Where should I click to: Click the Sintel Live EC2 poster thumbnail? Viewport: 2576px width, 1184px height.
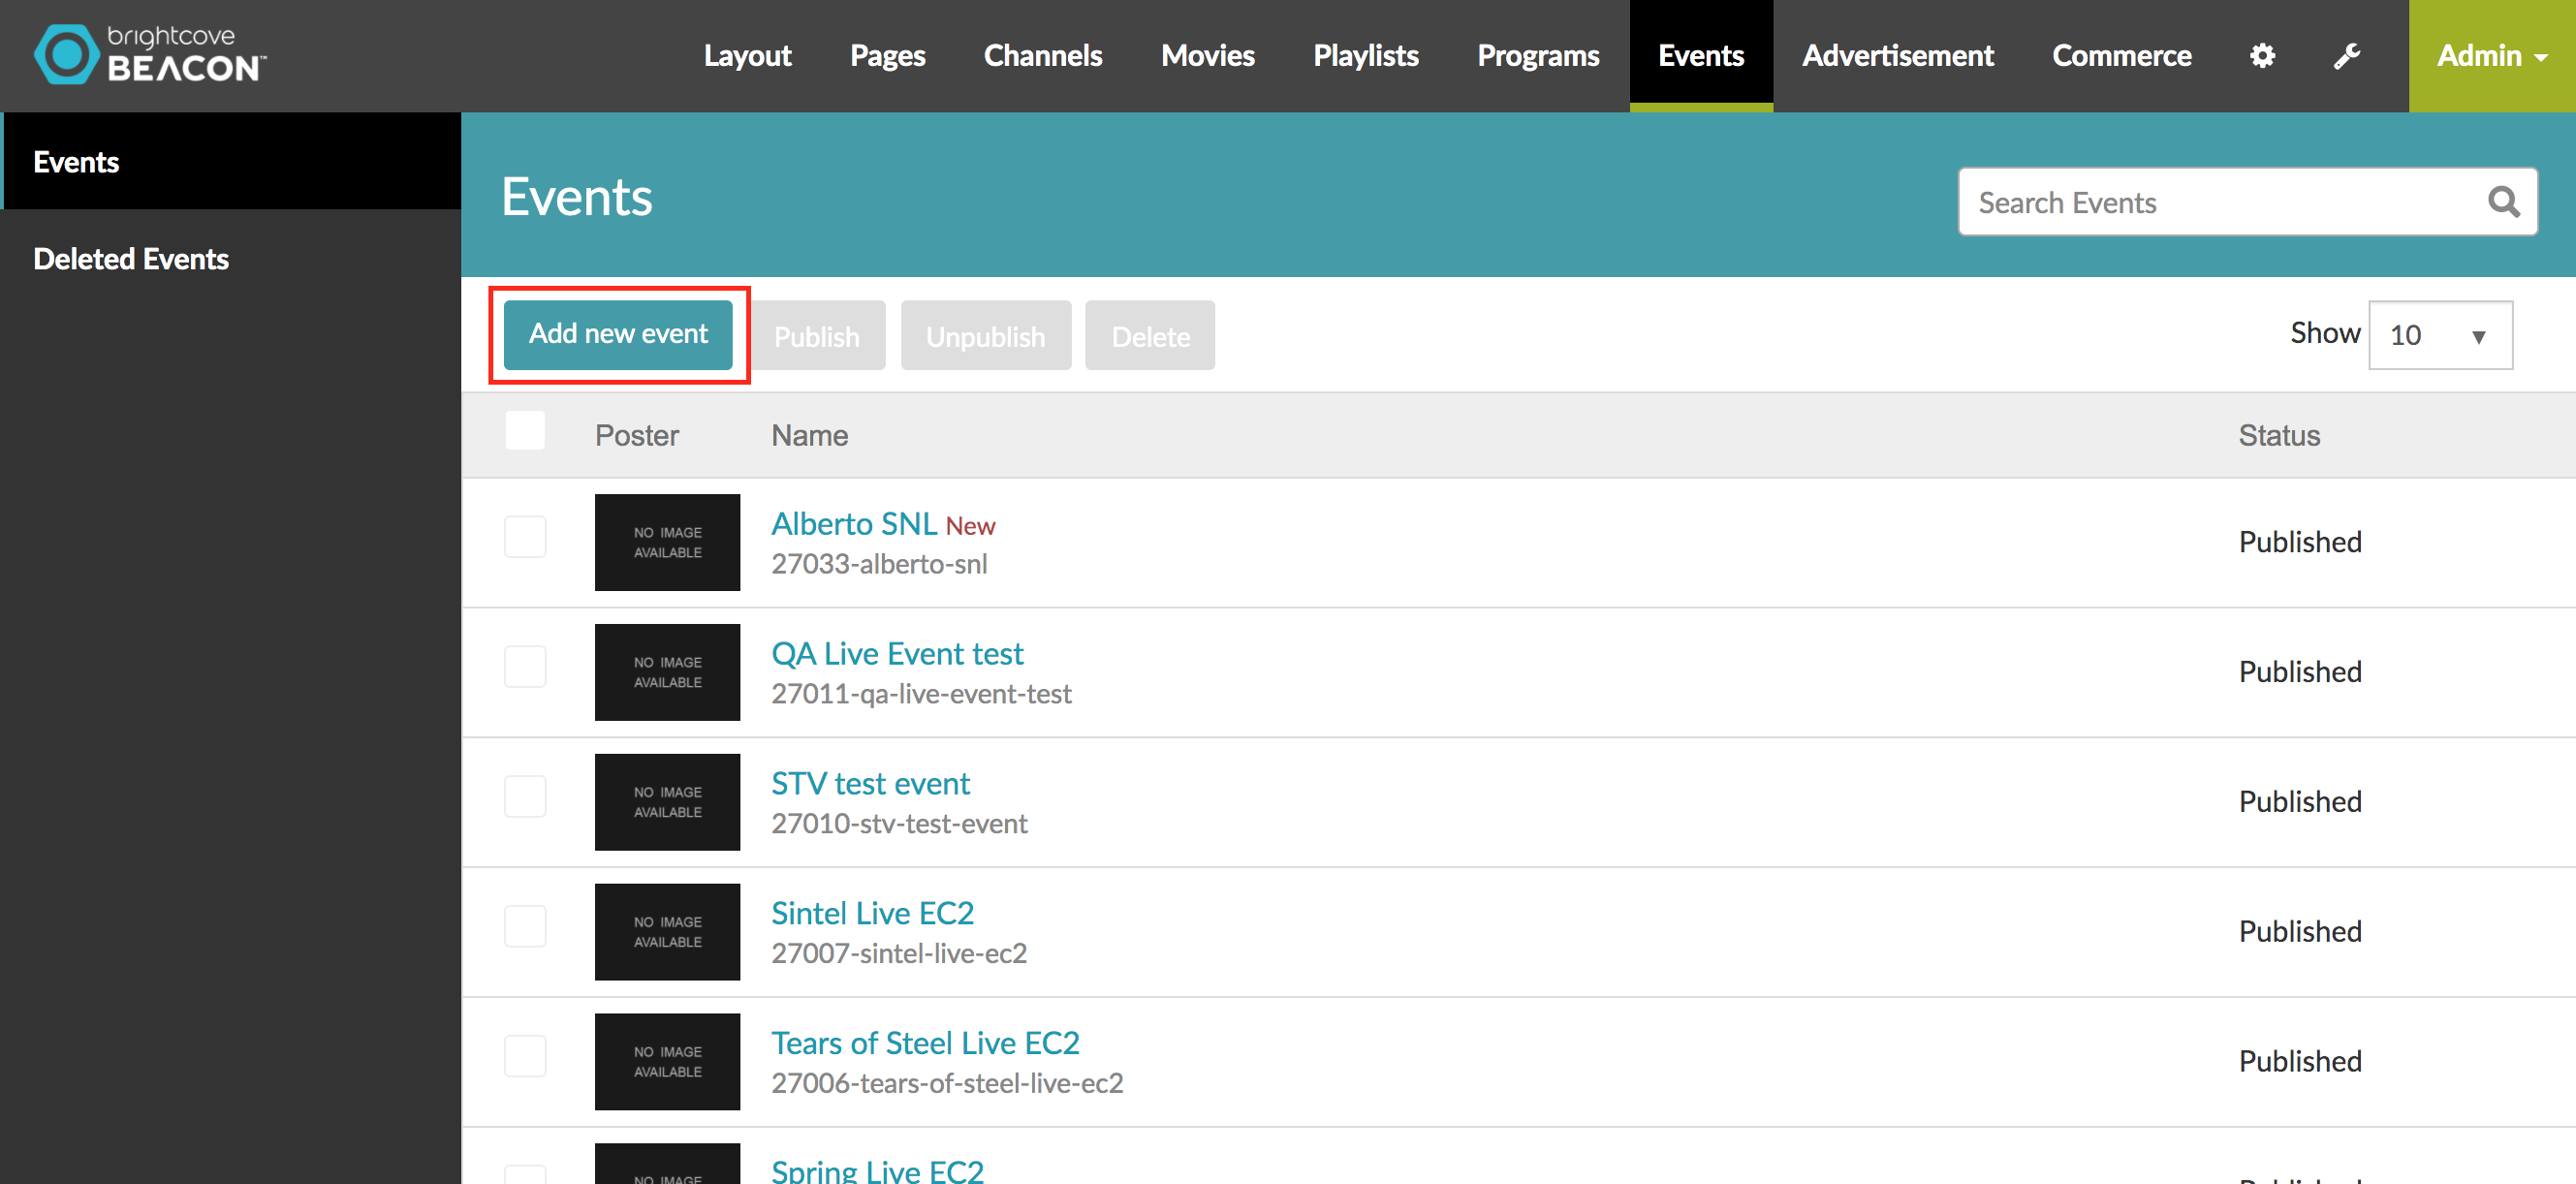667,932
